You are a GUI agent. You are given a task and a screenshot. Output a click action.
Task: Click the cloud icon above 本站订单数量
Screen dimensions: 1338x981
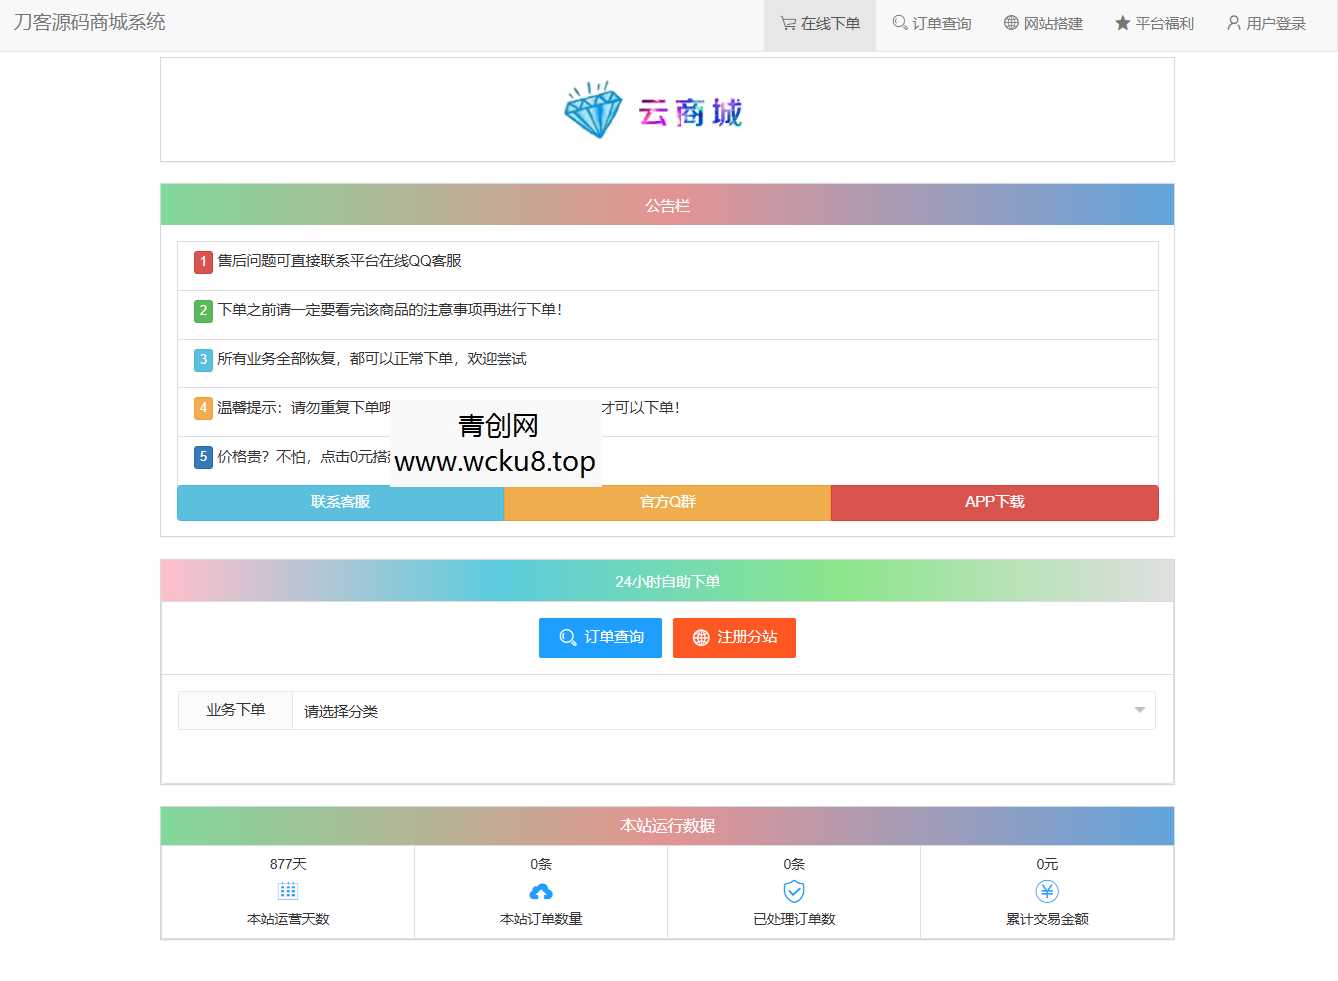pyautogui.click(x=541, y=891)
